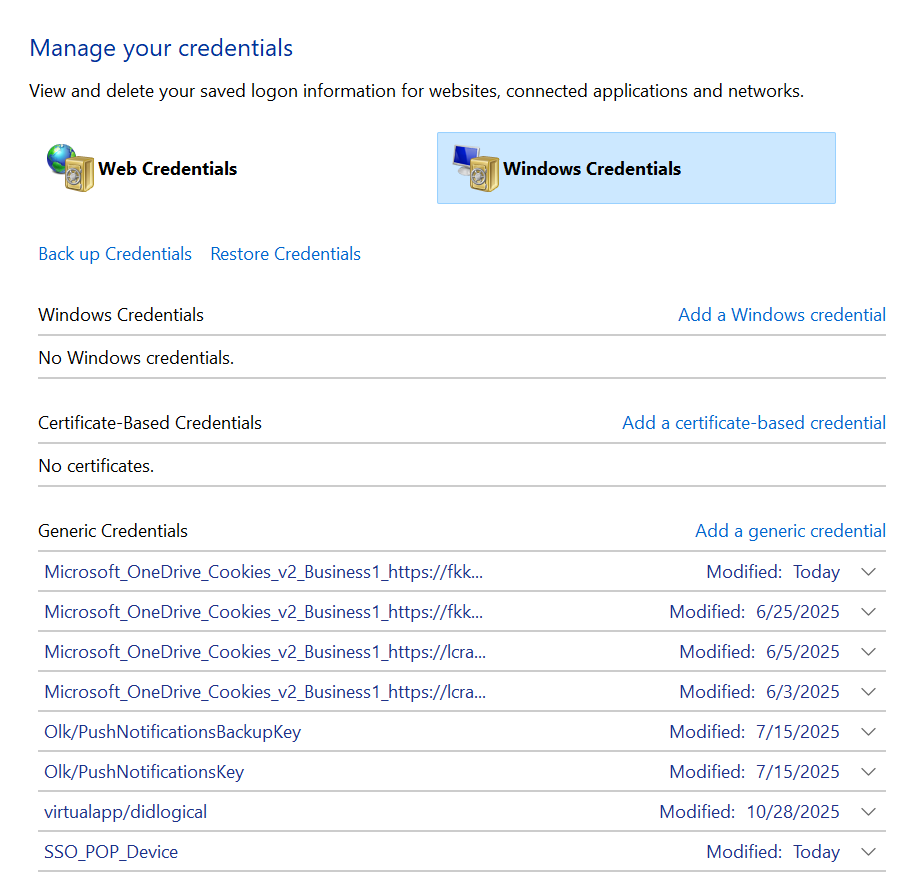Viewport: 919px width, 883px height.
Task: Click the Web Credentials globe and safe icon
Action: pyautogui.click(x=70, y=168)
